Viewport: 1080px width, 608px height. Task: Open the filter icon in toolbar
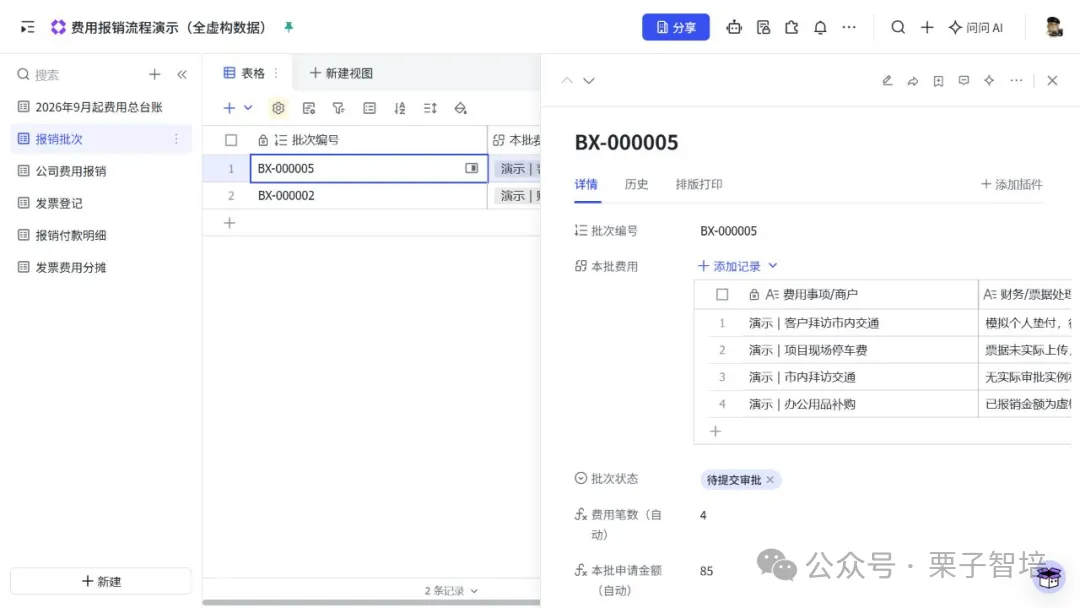pos(338,108)
